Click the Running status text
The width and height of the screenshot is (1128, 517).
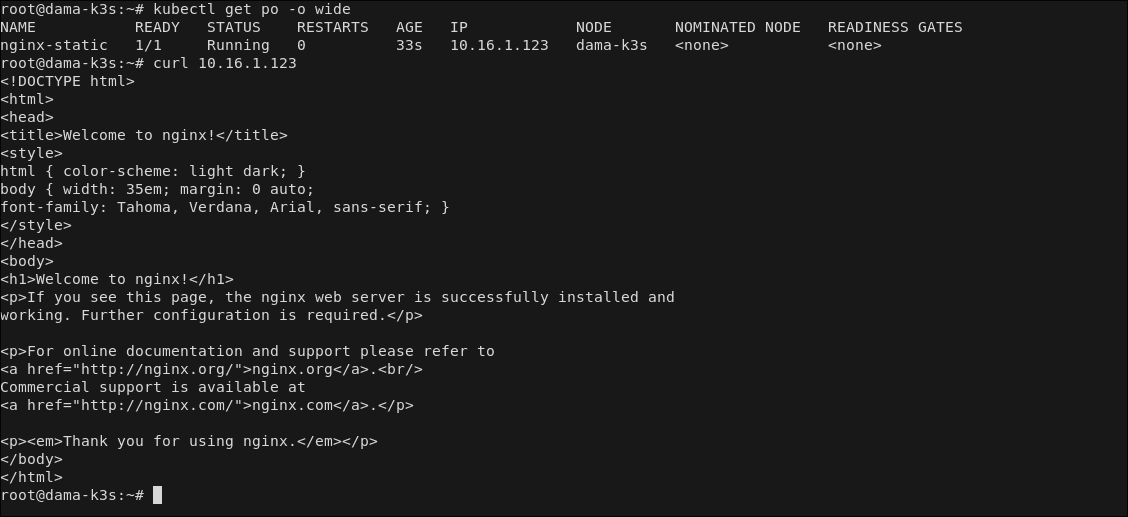point(238,45)
